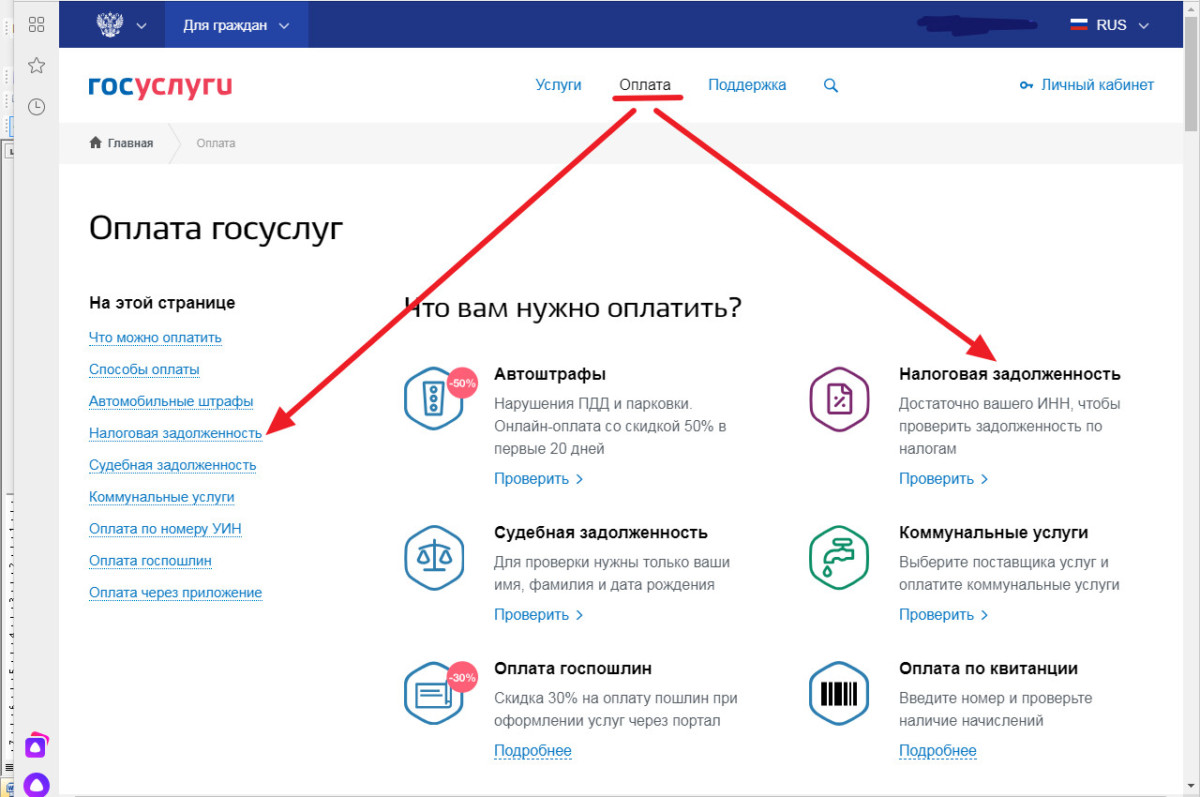This screenshot has height=797, width=1200.
Task: Click the Оплата госпошлин card heading
Action: click(x=573, y=668)
